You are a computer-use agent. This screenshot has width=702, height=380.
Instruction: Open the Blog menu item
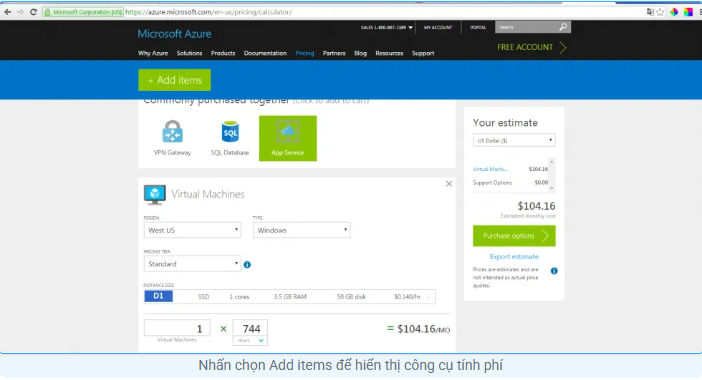tap(360, 53)
